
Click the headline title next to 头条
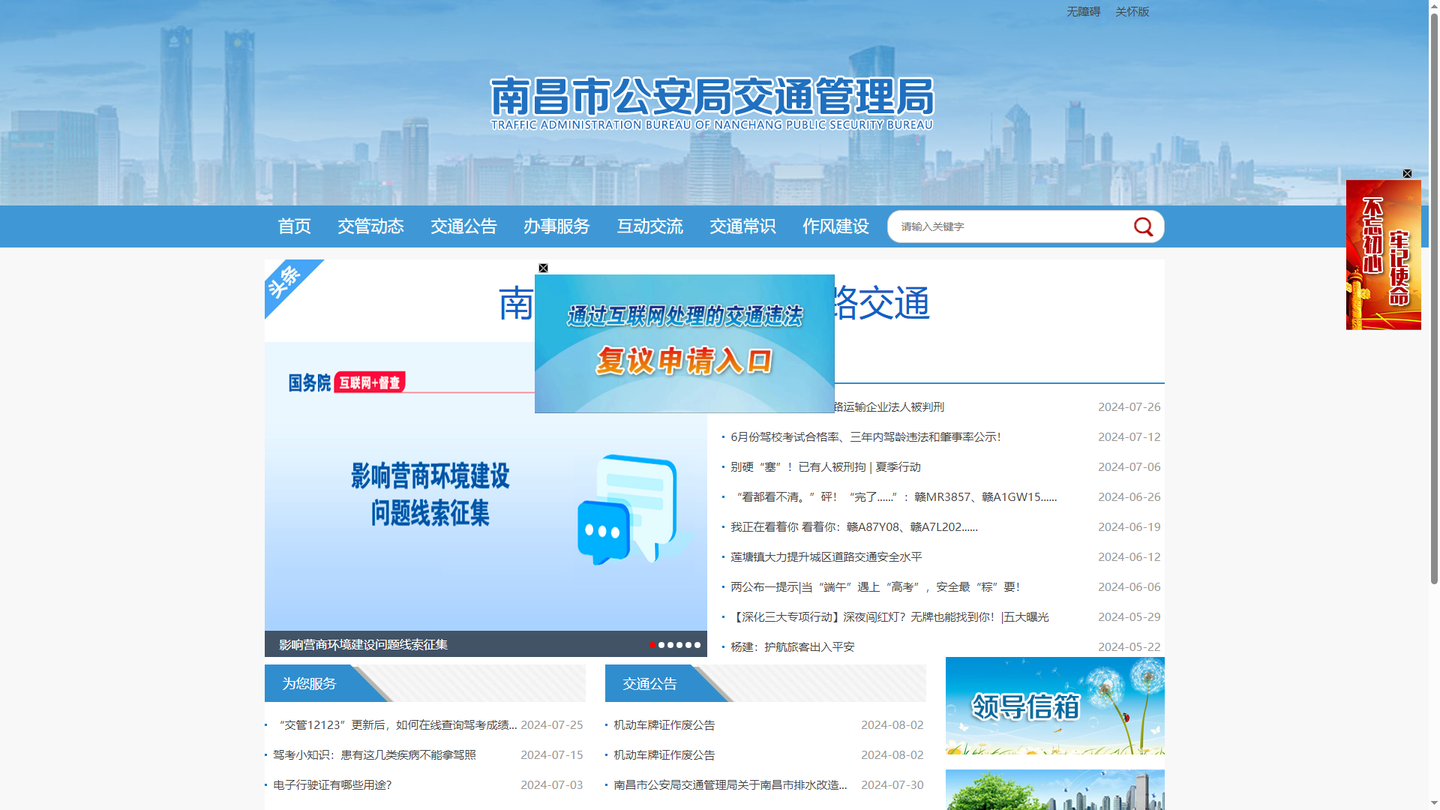coord(714,303)
